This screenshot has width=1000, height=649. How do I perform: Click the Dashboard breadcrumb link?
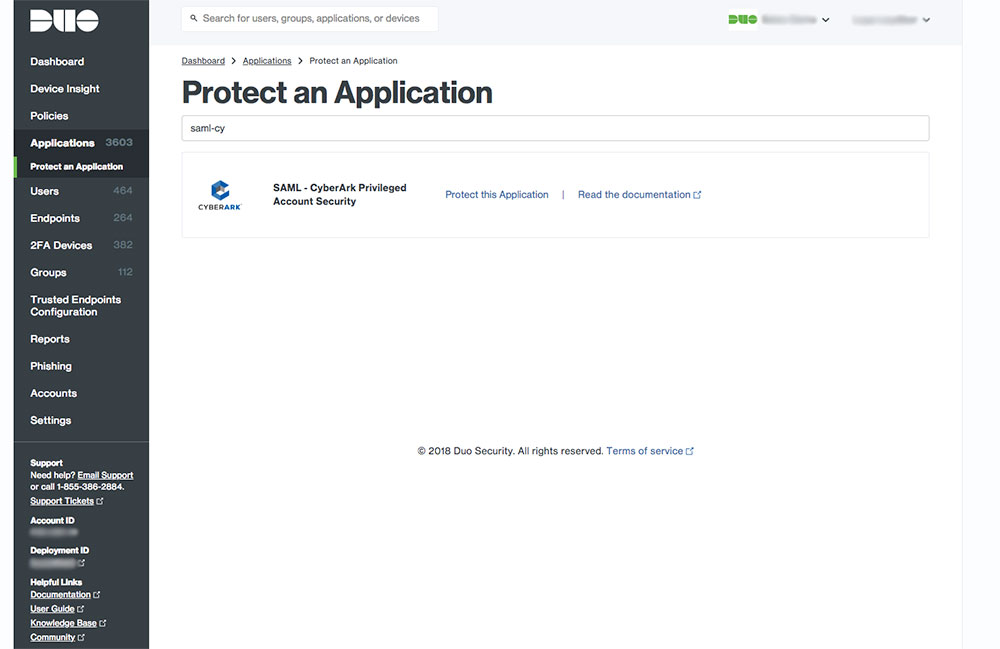point(203,61)
